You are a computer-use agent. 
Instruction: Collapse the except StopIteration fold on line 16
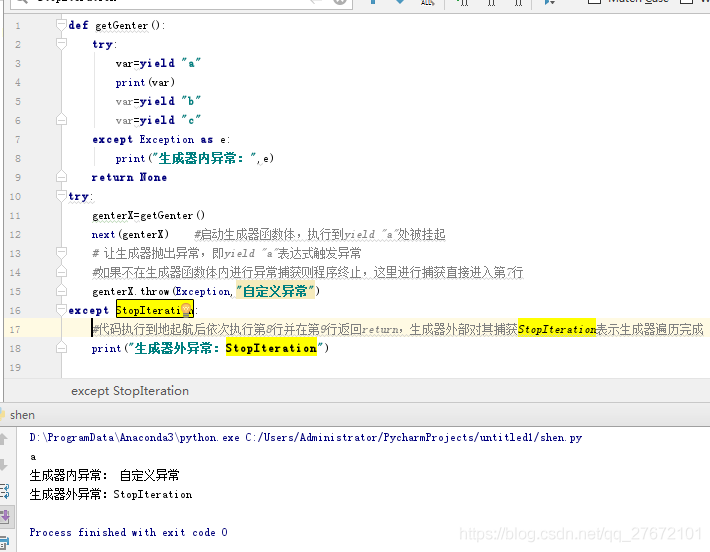61,310
